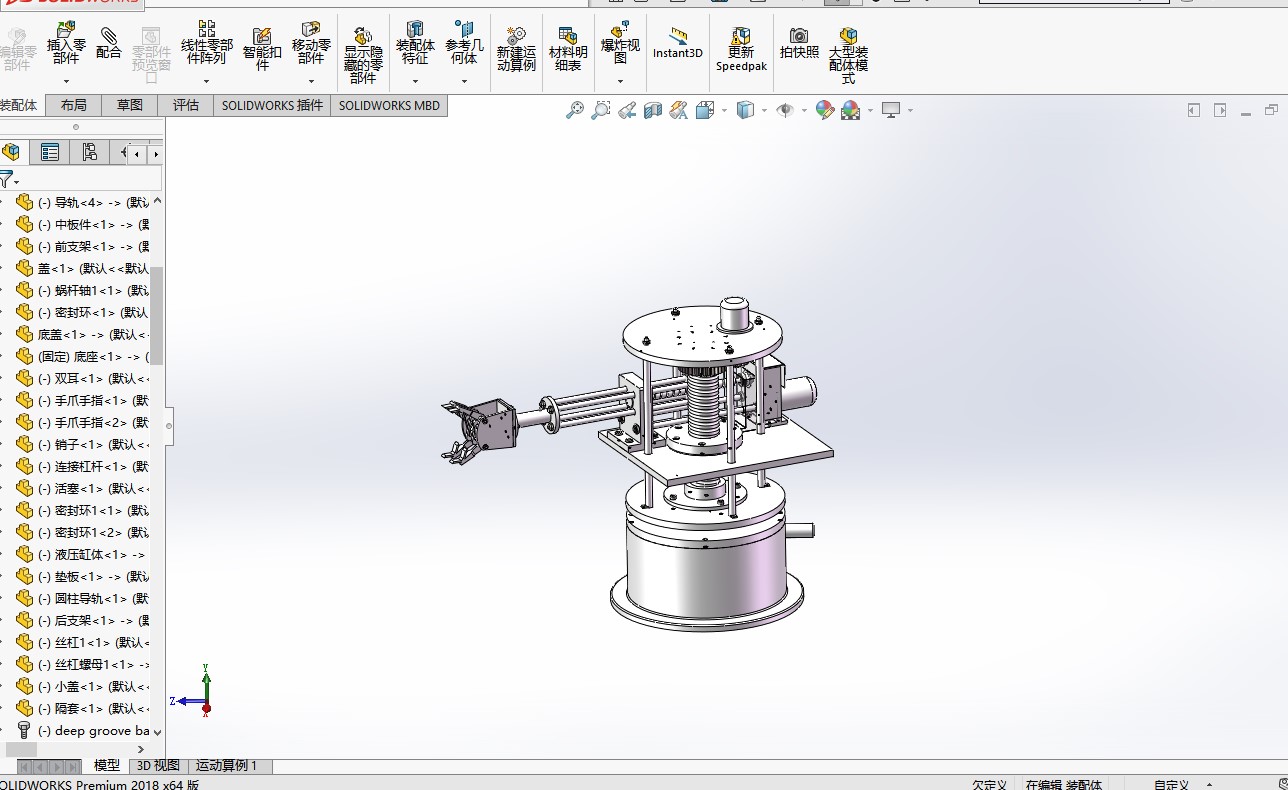
Task: Select Move Component (移动零部件) tool
Action: [x=311, y=44]
